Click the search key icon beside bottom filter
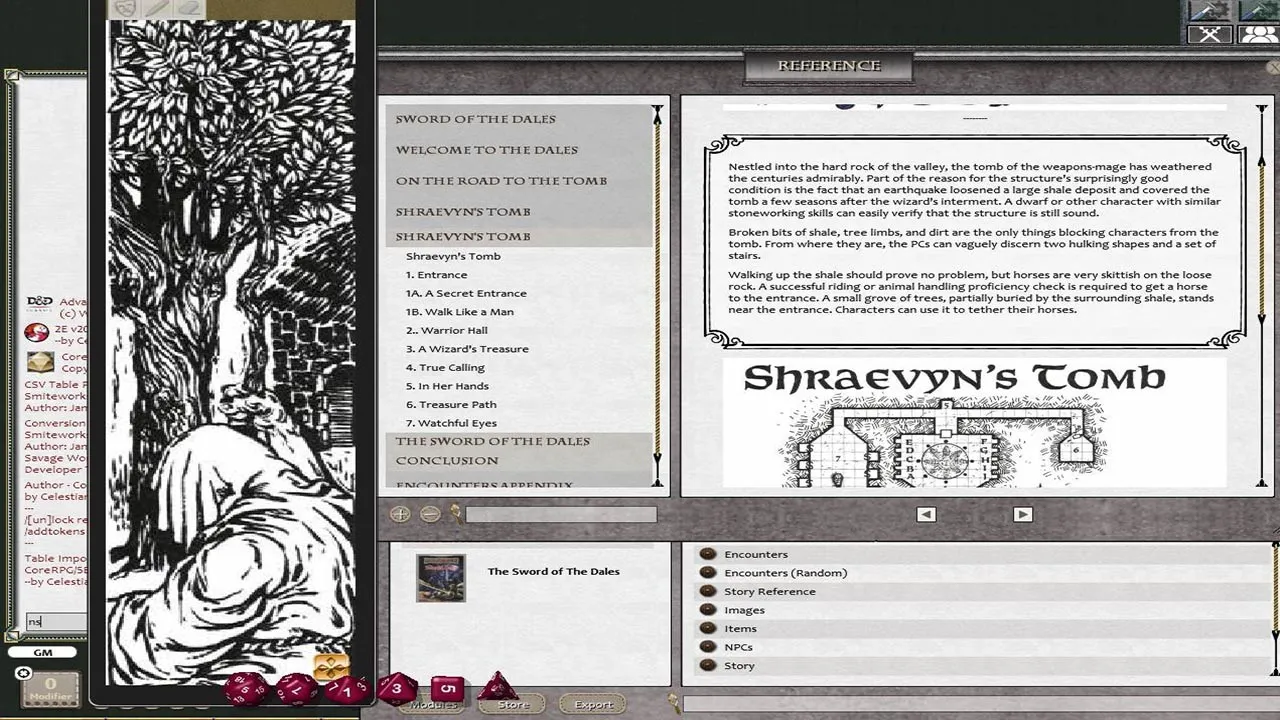The image size is (1280, 720). click(675, 704)
